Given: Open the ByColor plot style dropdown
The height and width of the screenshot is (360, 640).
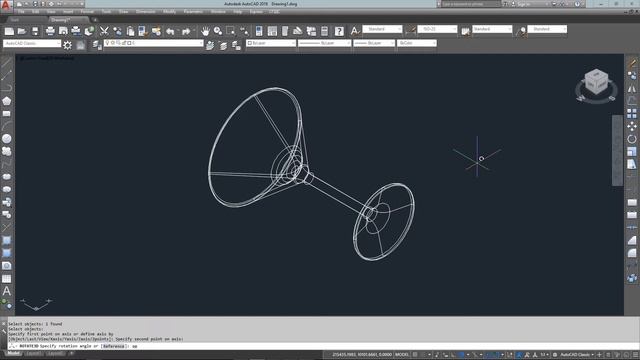Looking at the screenshot, I should point(417,43).
